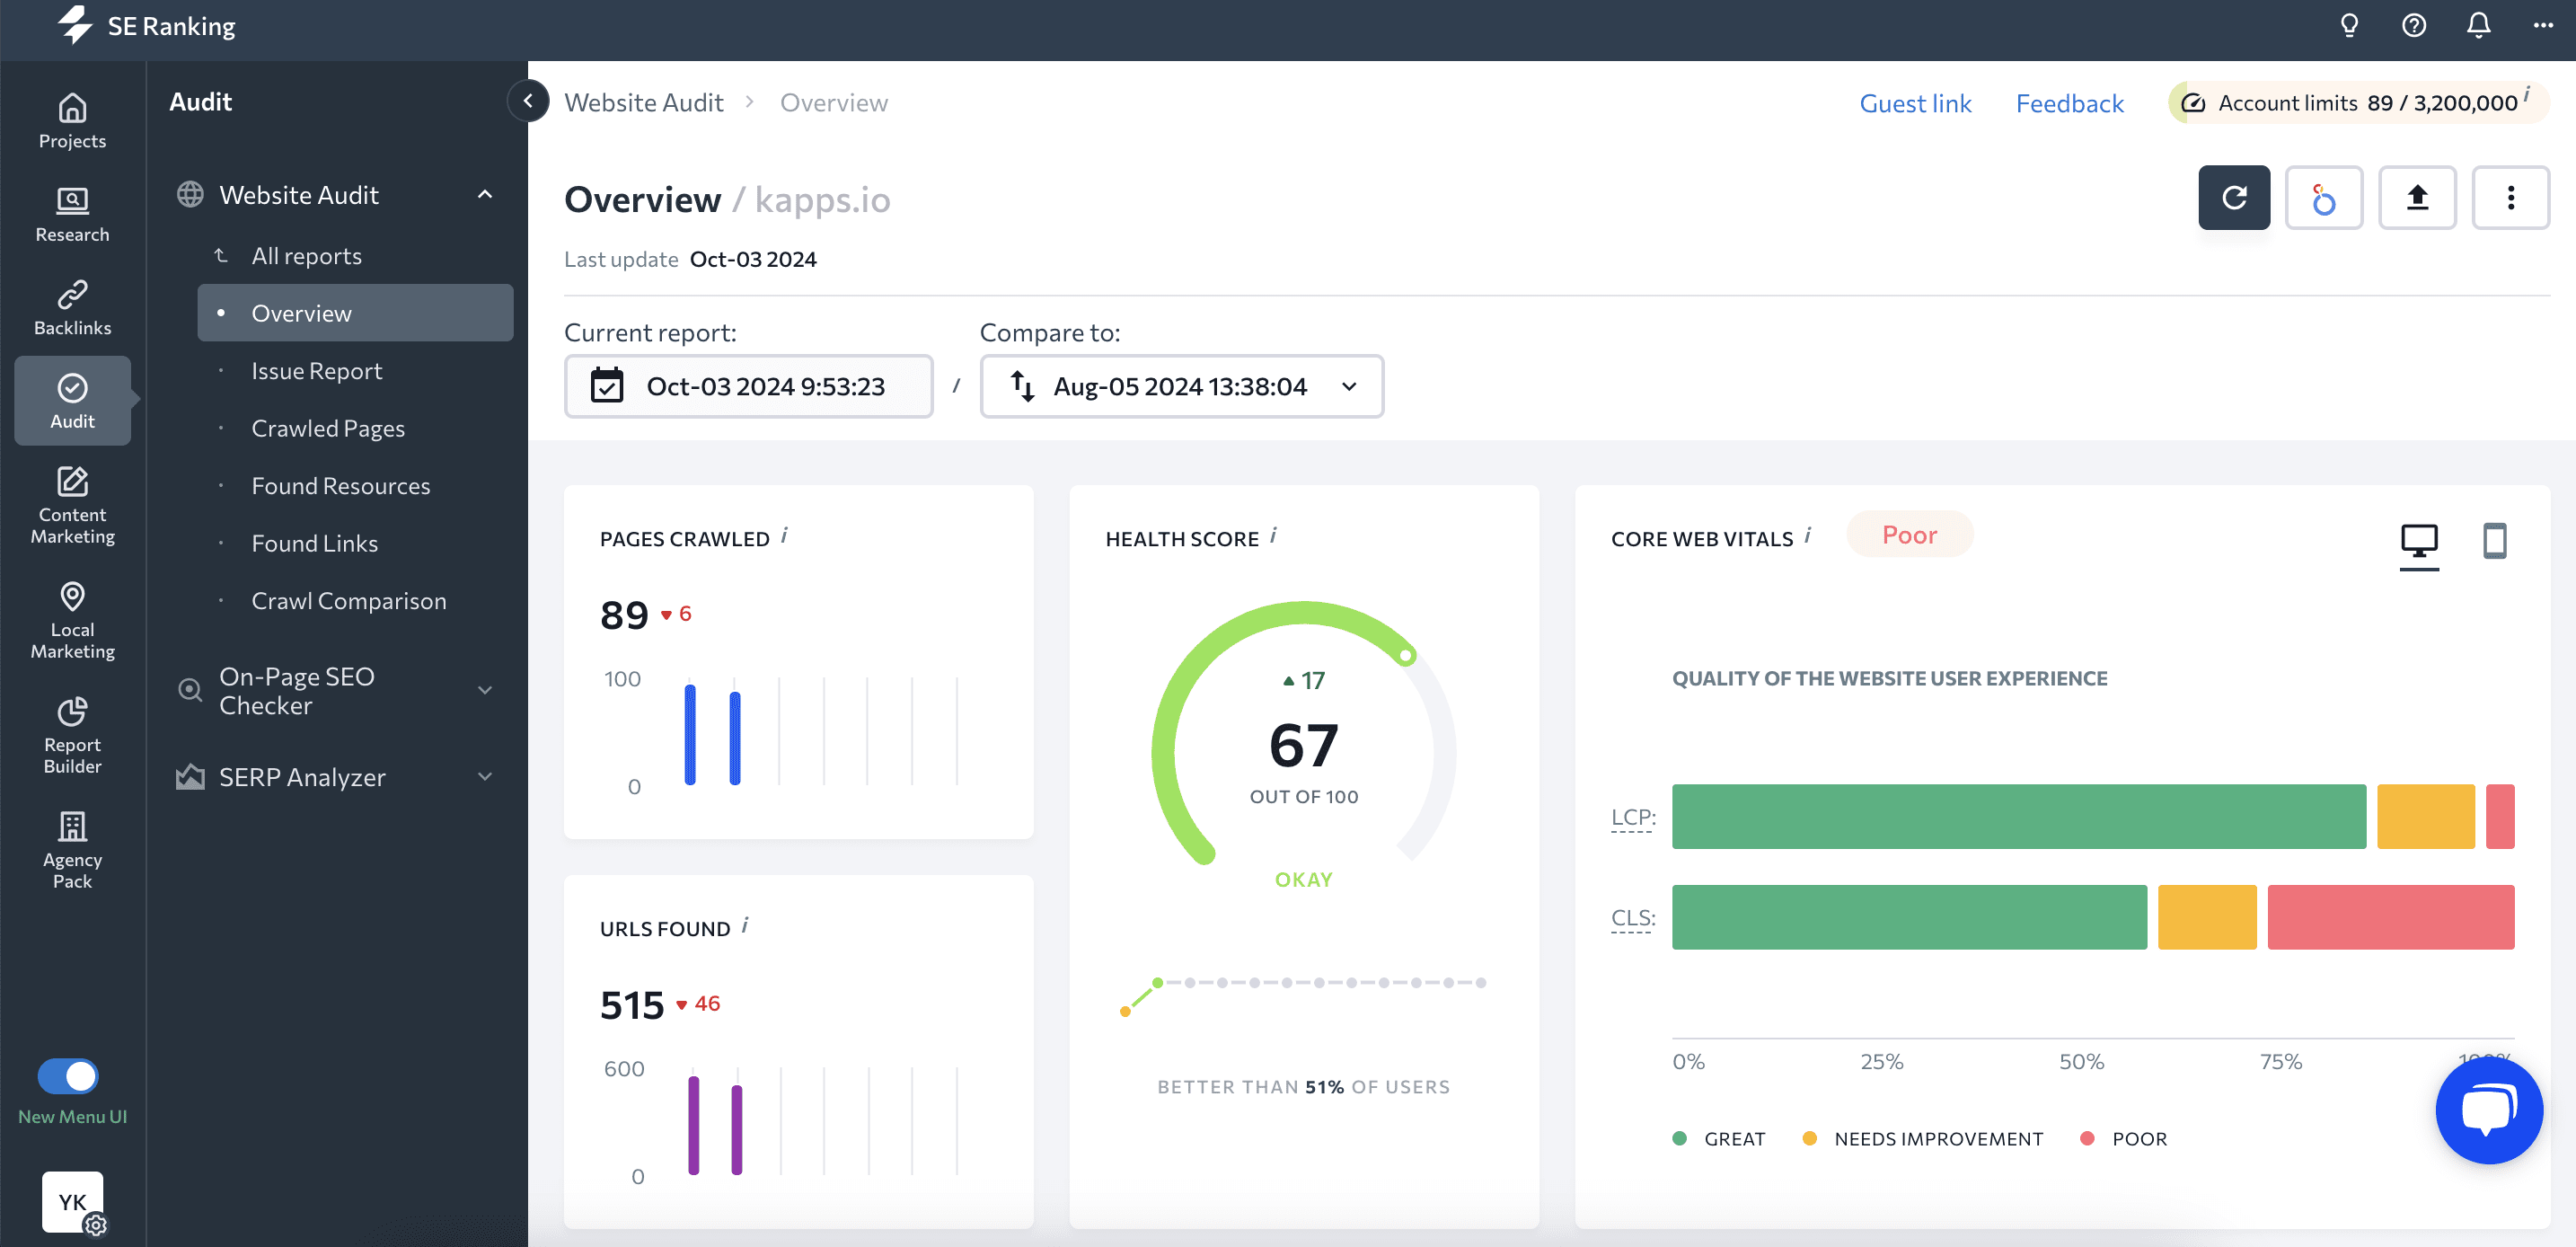The width and height of the screenshot is (2576, 1247).
Task: Open the Looker Studio integration button
Action: [2323, 198]
